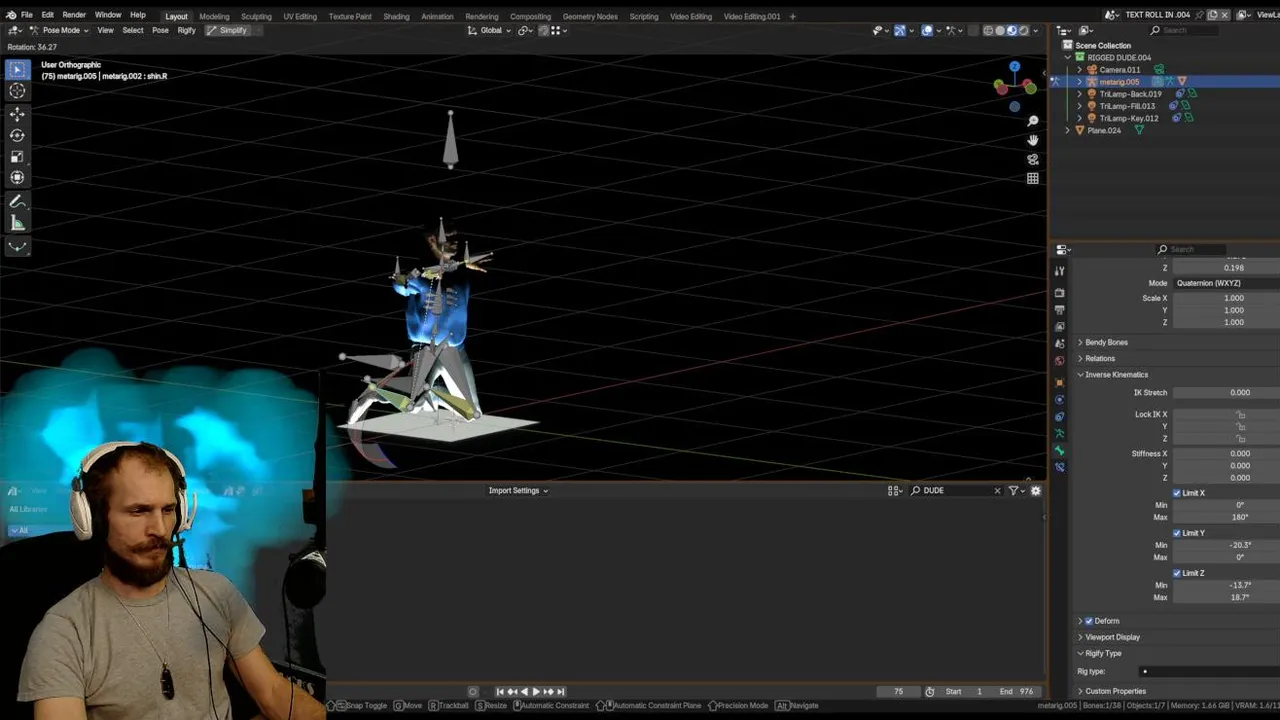Viewport: 1280px width, 720px height.
Task: Toggle Lock IK Y
Action: (1240, 426)
